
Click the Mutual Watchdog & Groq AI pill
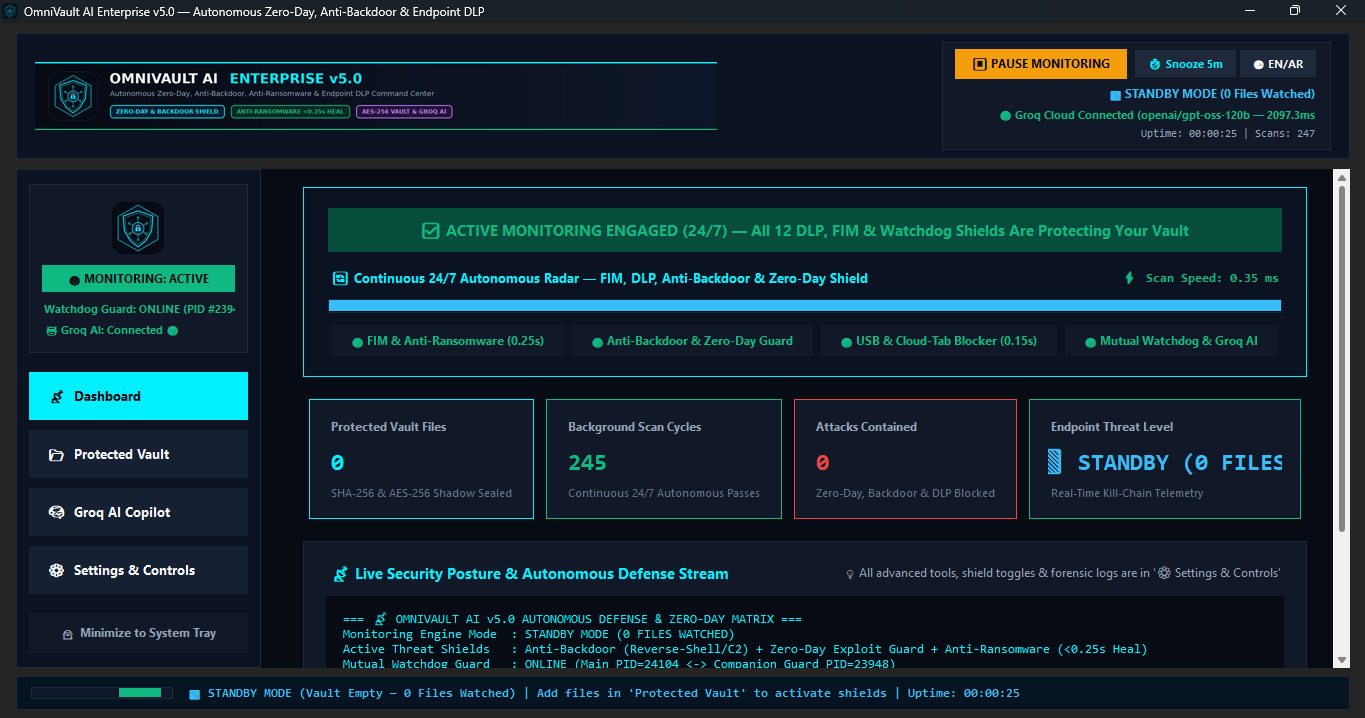point(1171,341)
